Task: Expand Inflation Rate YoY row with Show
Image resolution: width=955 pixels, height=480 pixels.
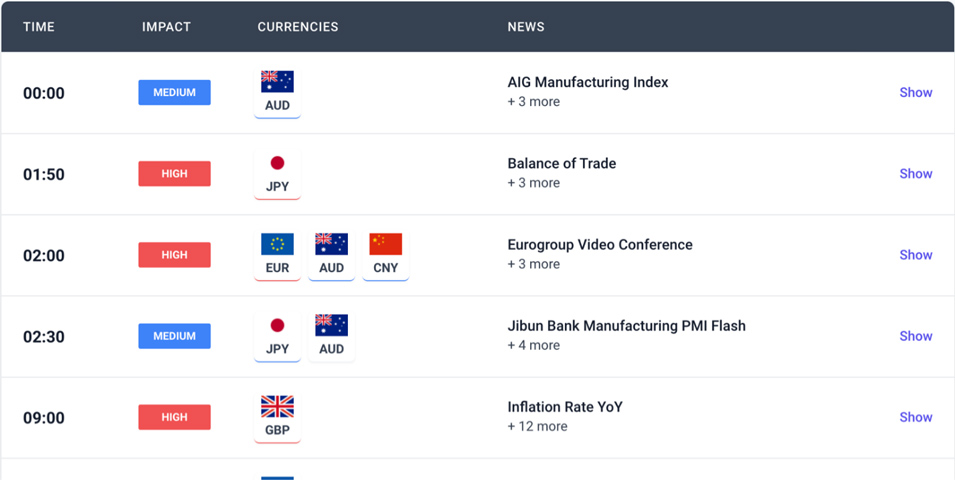Action: [915, 417]
